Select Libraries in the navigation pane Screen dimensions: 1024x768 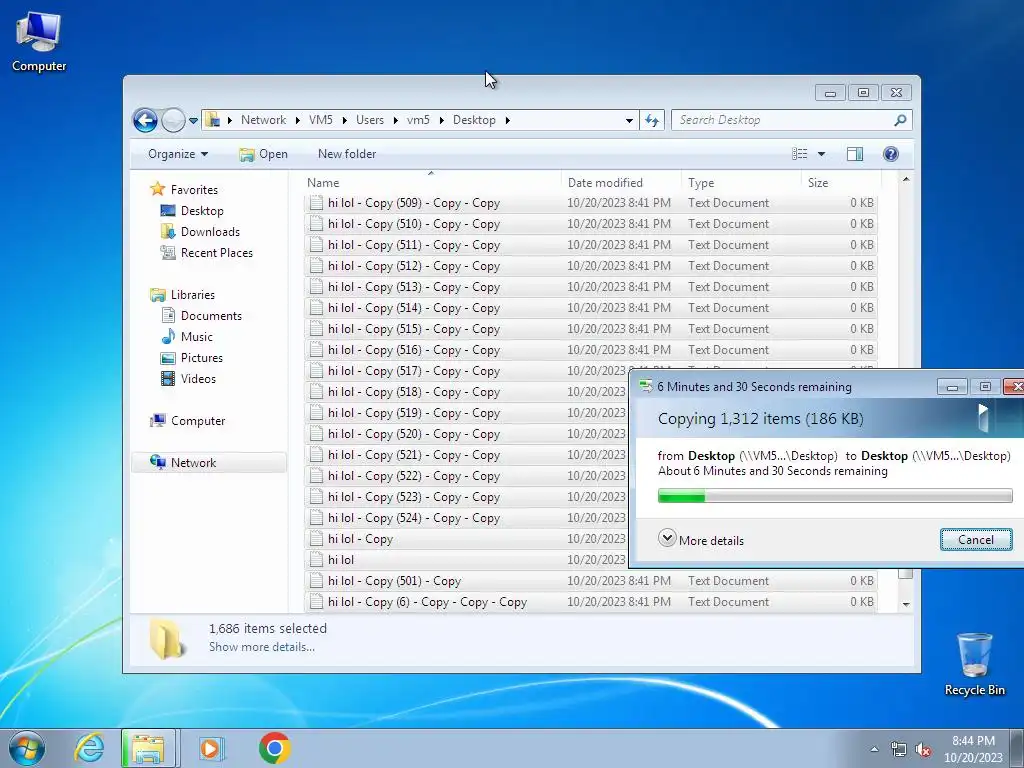pyautogui.click(x=193, y=295)
